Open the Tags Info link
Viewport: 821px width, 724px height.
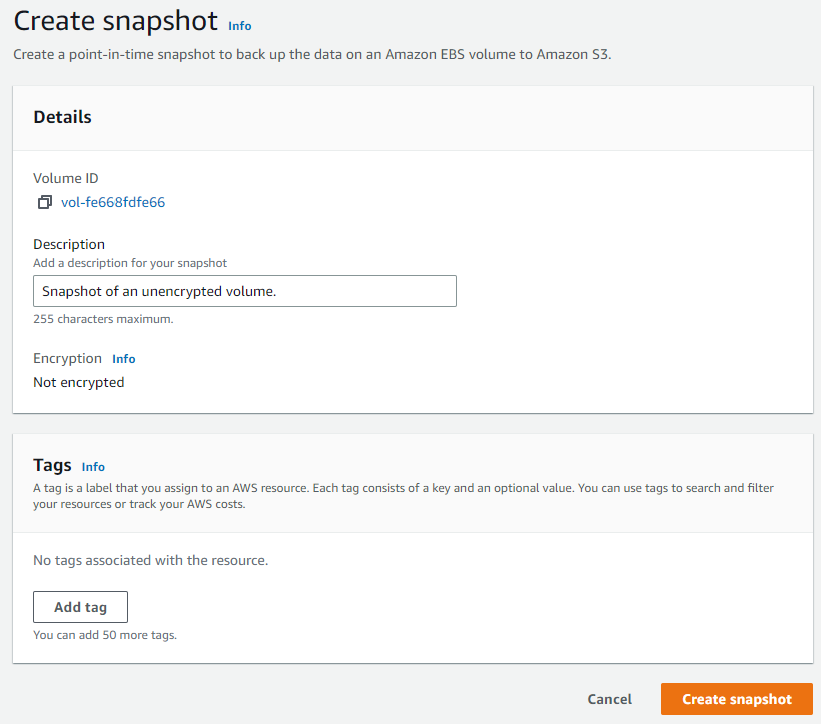[x=93, y=466]
